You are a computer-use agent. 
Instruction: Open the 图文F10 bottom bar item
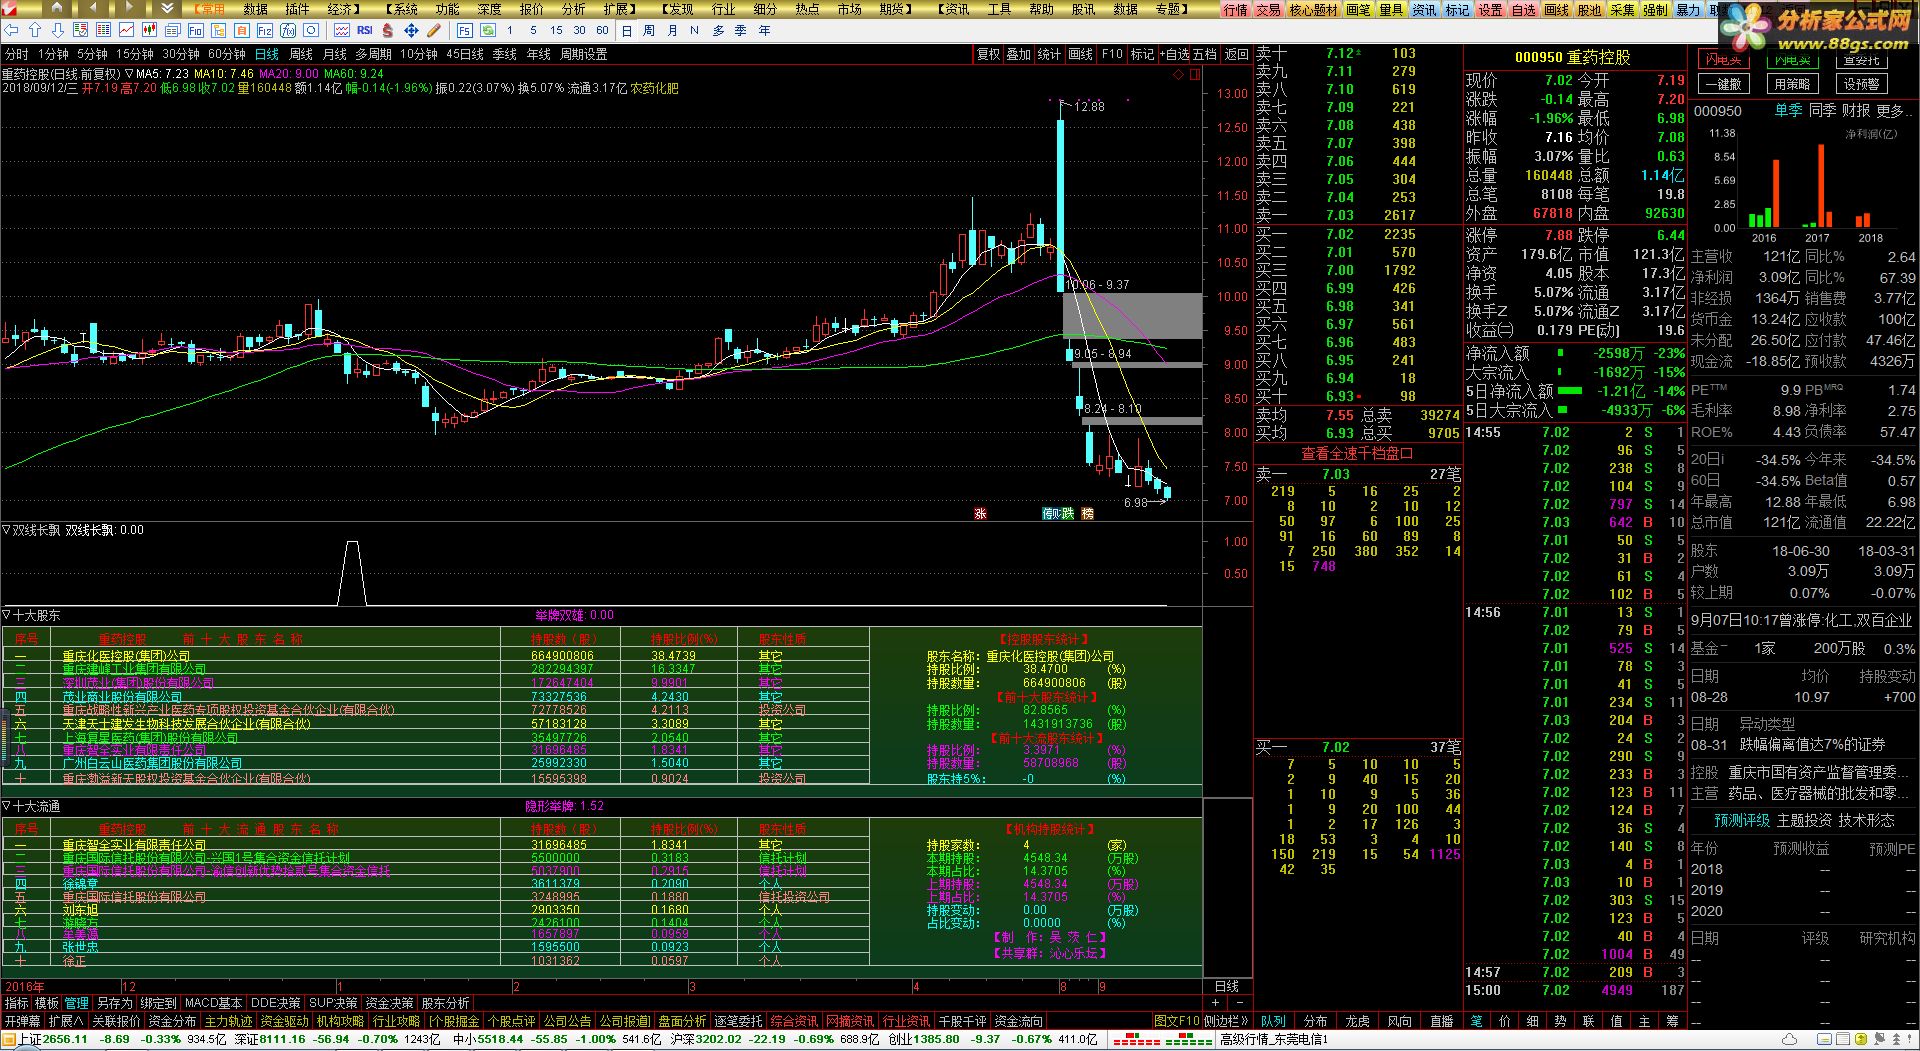1176,1021
